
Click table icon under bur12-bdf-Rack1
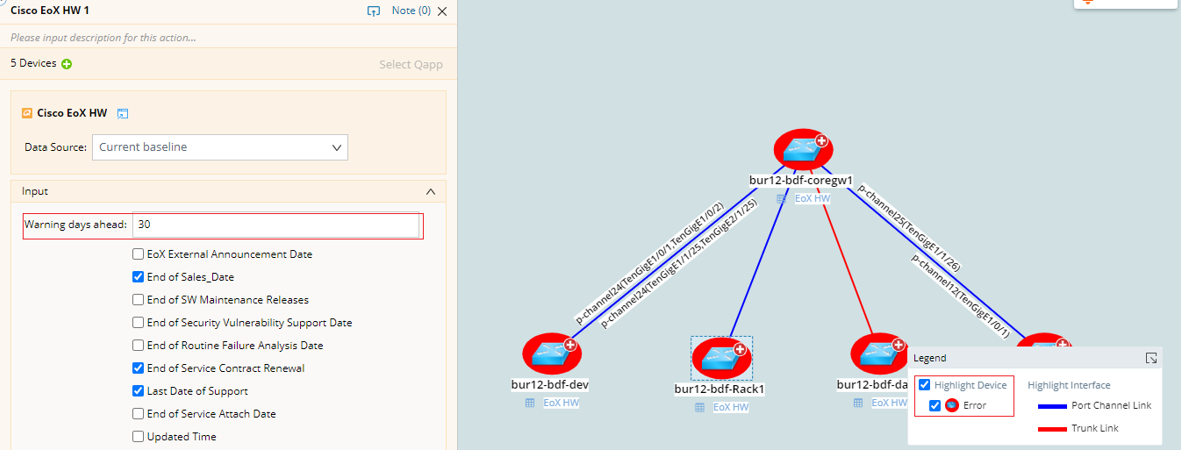(x=699, y=407)
